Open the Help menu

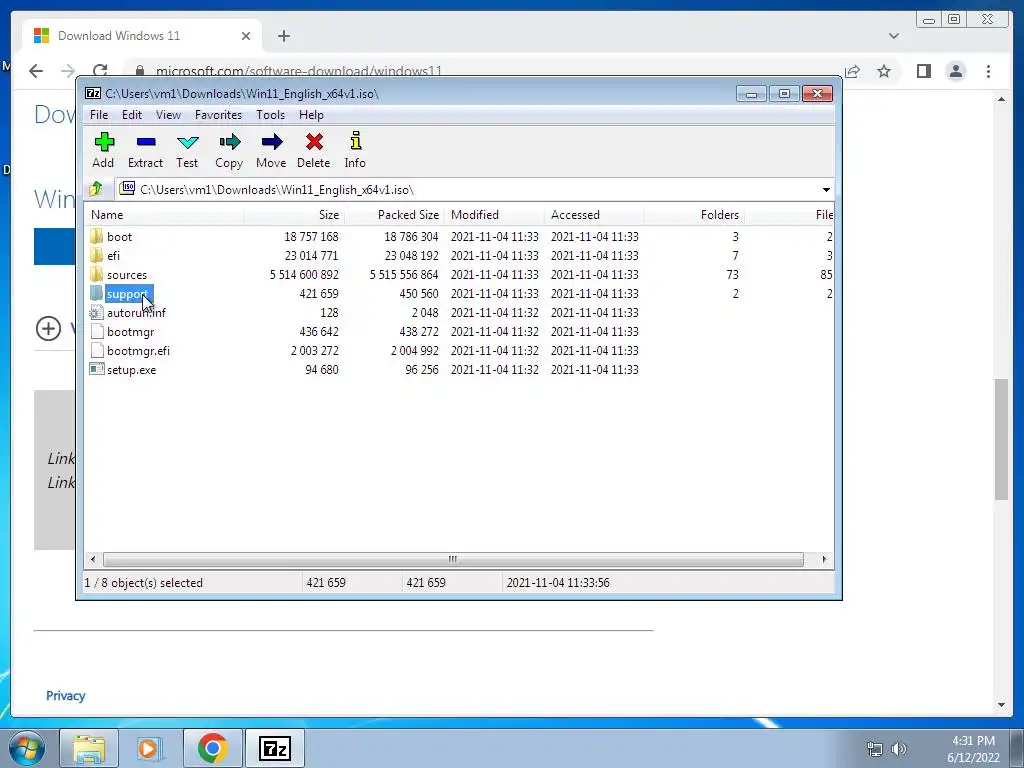312,115
